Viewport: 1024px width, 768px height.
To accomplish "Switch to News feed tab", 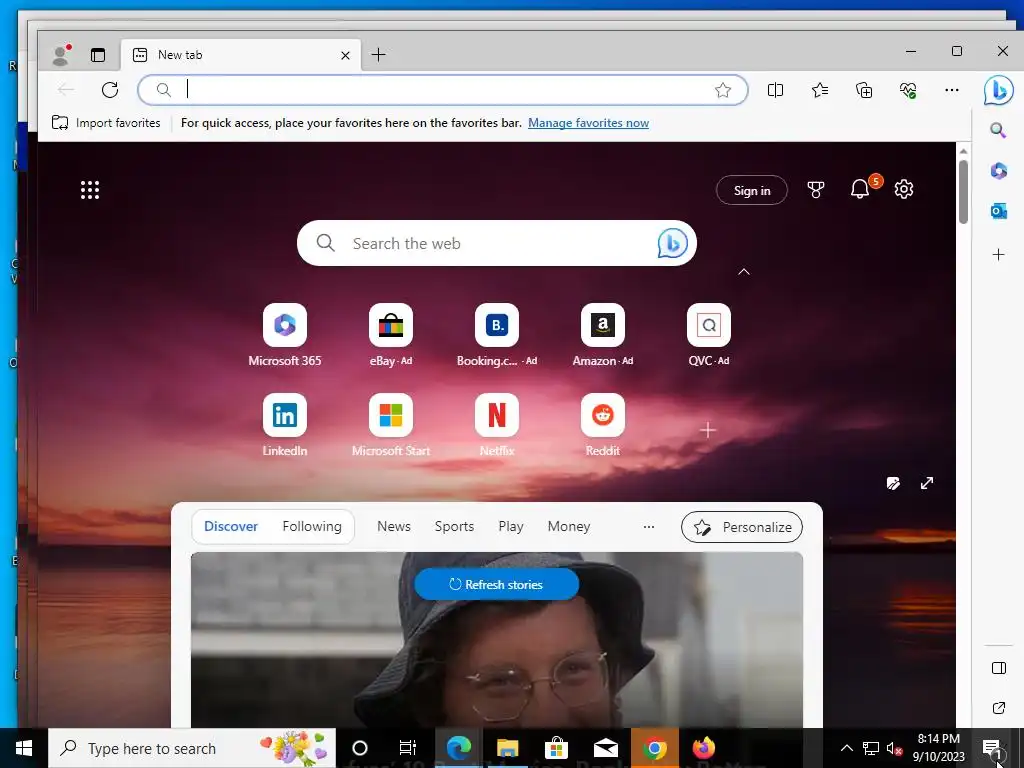I will 394,526.
